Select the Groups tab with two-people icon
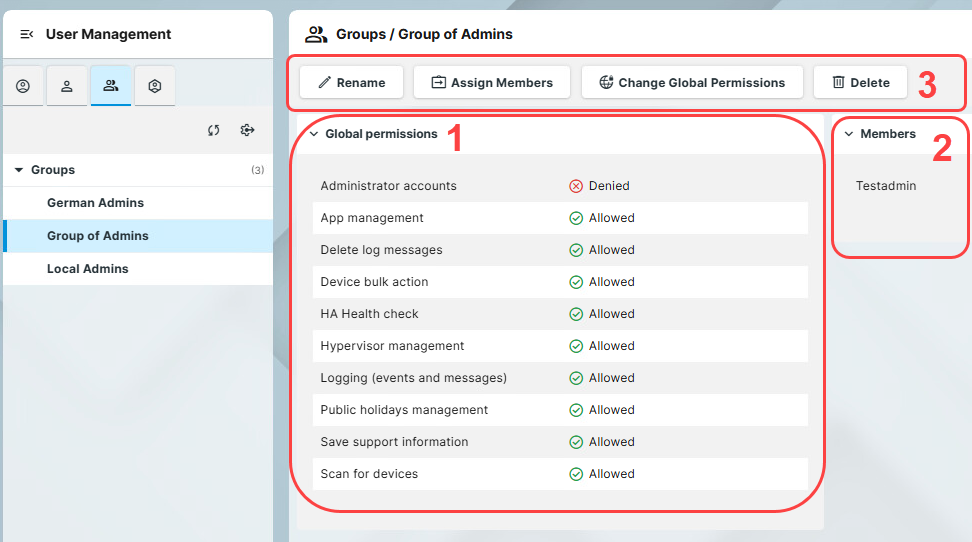The height and width of the screenshot is (542, 972). (x=111, y=86)
